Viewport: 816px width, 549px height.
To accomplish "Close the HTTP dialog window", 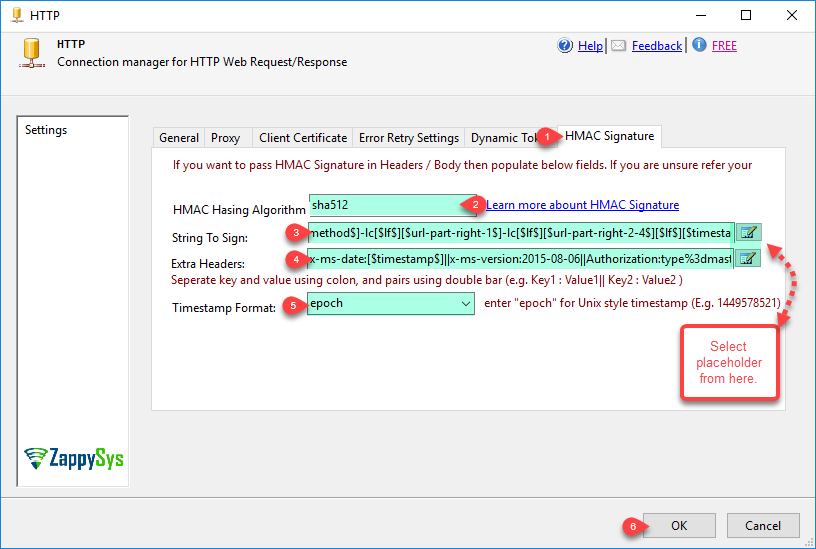I will [x=792, y=15].
